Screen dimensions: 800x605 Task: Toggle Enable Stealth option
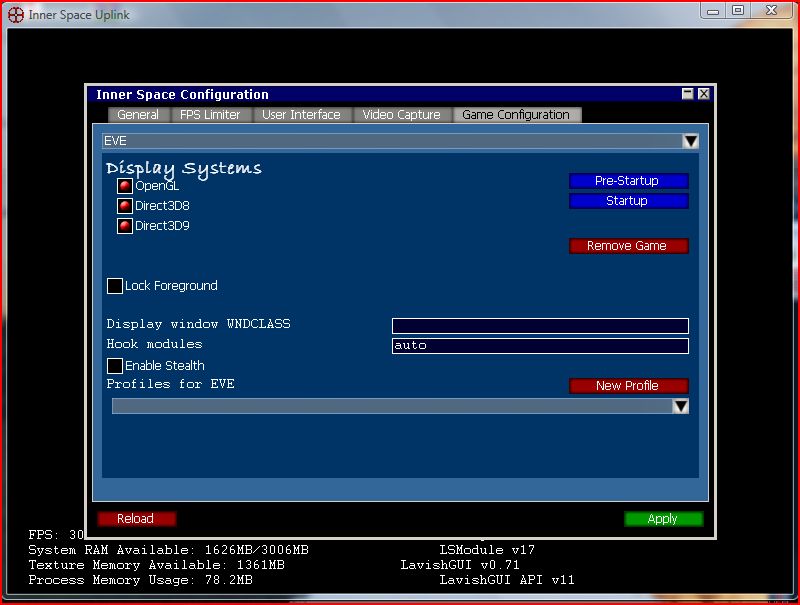click(x=114, y=365)
